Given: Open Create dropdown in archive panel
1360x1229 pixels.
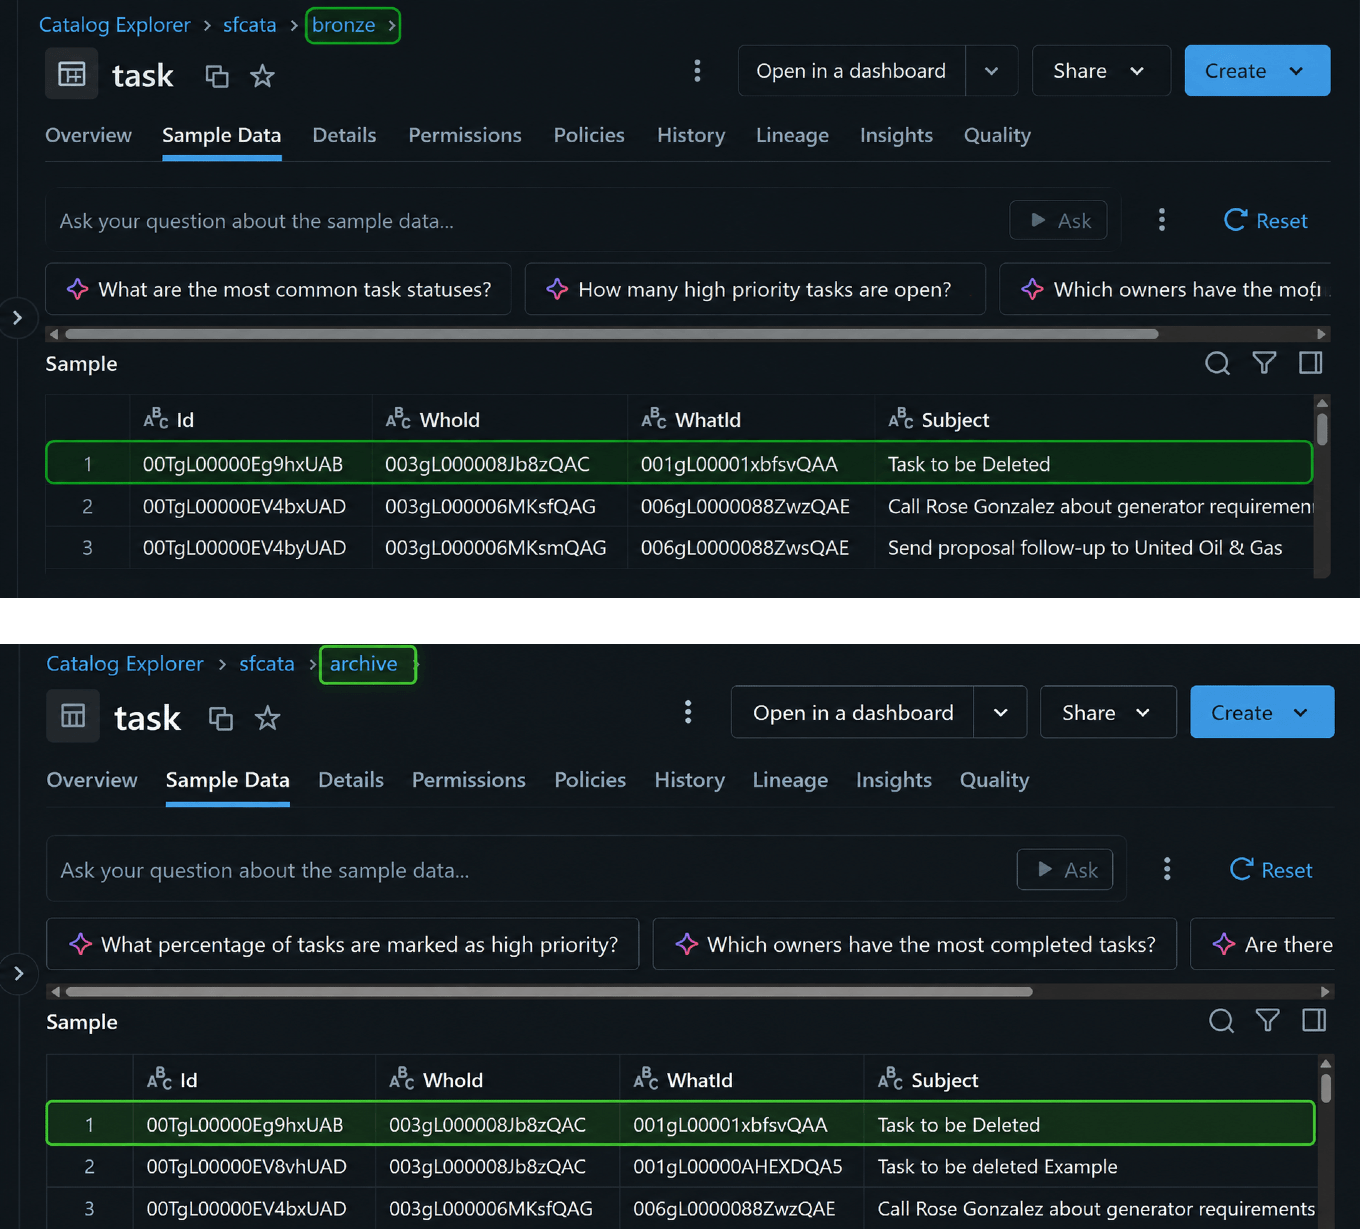Looking at the screenshot, I should [1262, 713].
